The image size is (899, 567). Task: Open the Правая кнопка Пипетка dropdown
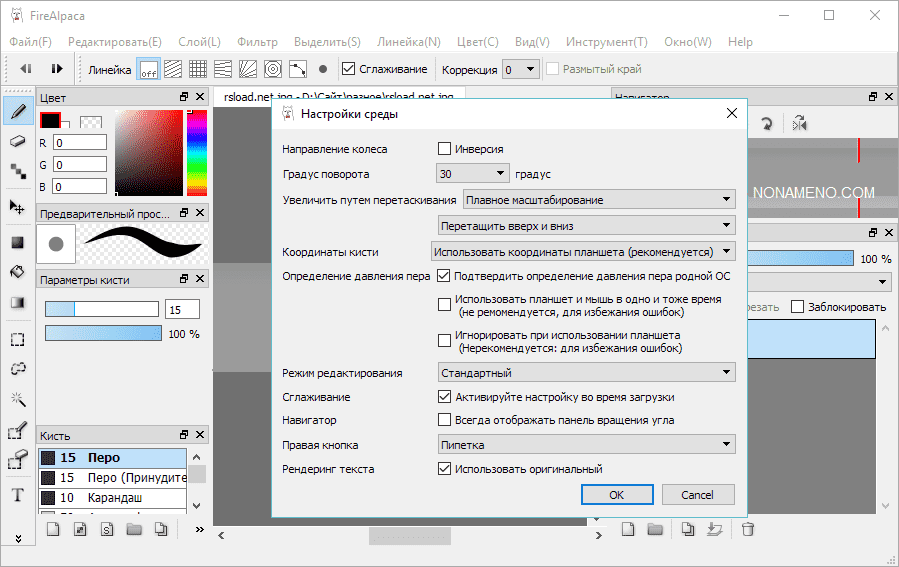coord(585,445)
